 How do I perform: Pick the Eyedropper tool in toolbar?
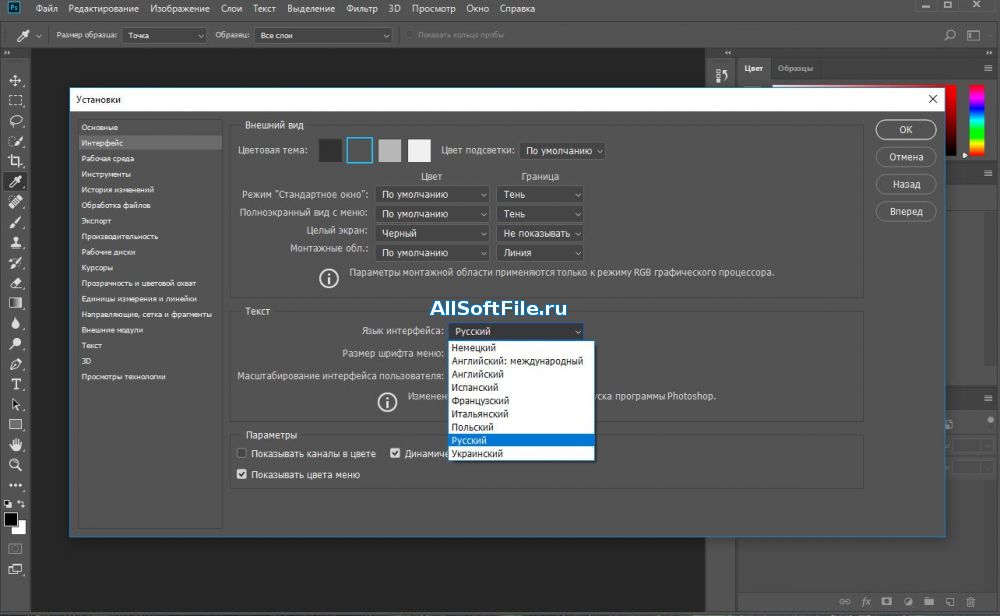pyautogui.click(x=16, y=182)
